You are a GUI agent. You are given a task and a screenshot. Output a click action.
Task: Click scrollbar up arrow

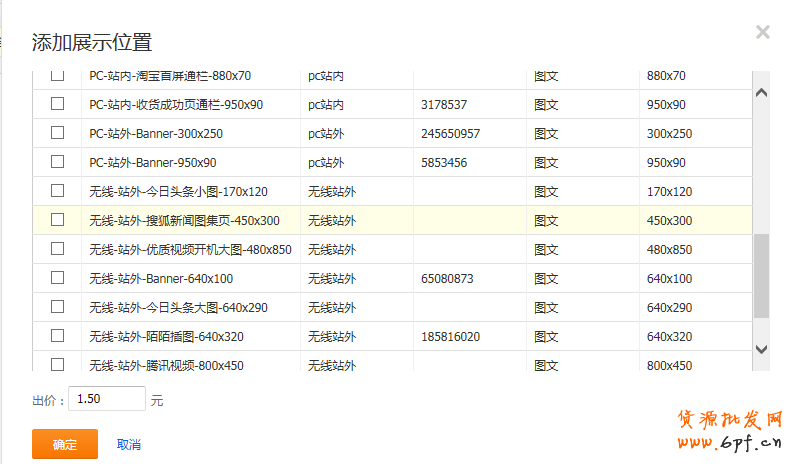761,93
